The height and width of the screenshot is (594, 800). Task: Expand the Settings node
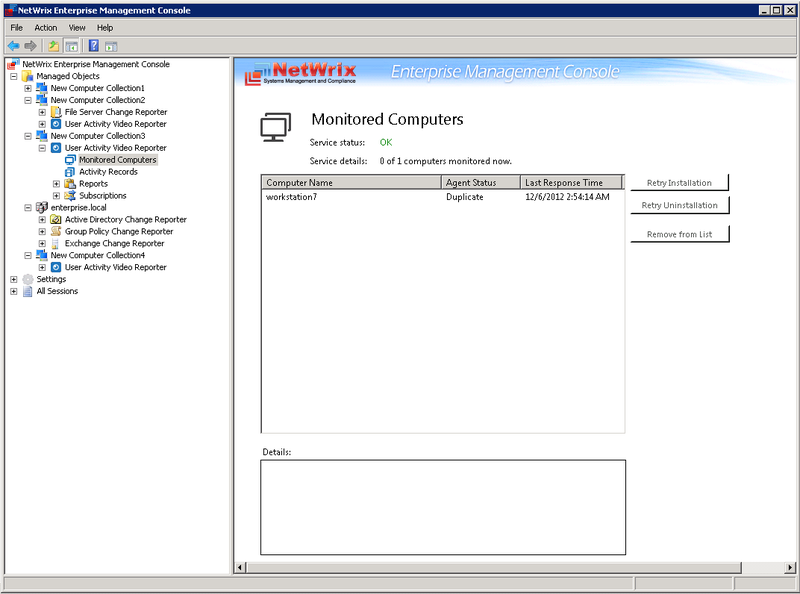pos(14,280)
